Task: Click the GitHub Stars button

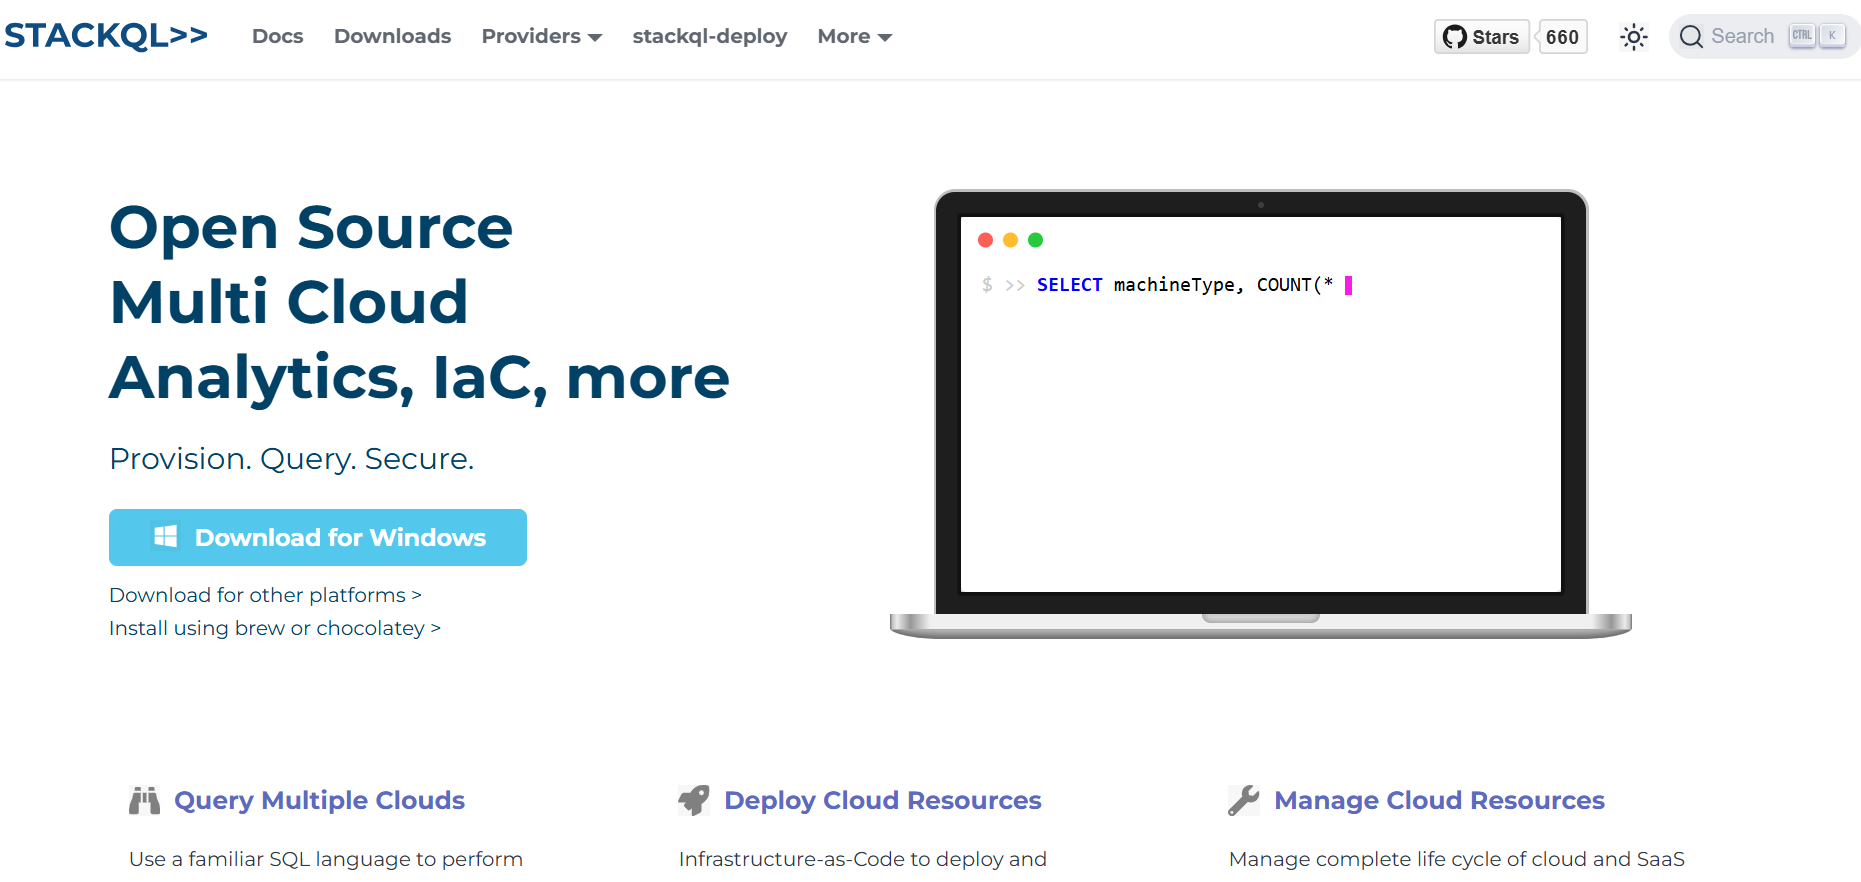Action: coord(1481,37)
